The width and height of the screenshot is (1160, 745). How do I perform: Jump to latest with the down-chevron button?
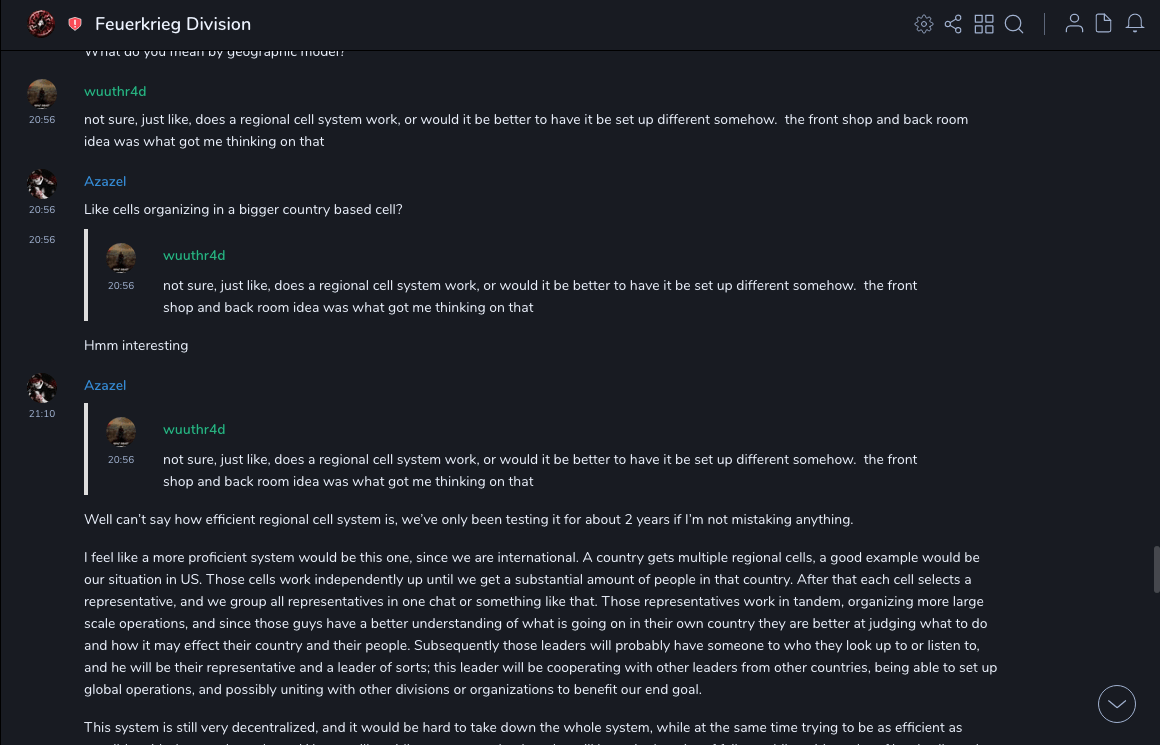click(1117, 704)
